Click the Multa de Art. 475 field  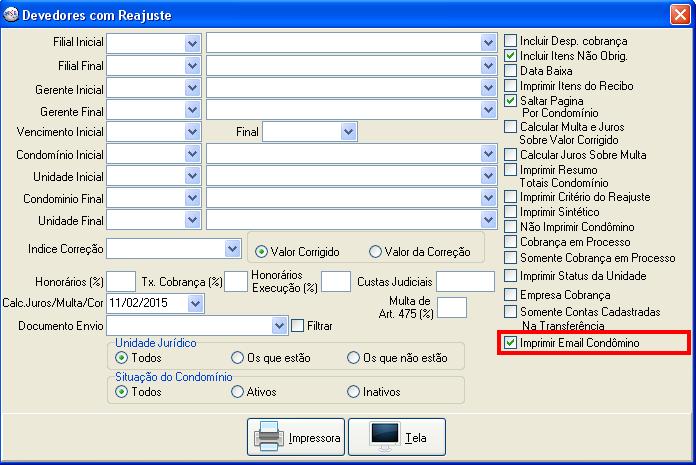click(452, 308)
